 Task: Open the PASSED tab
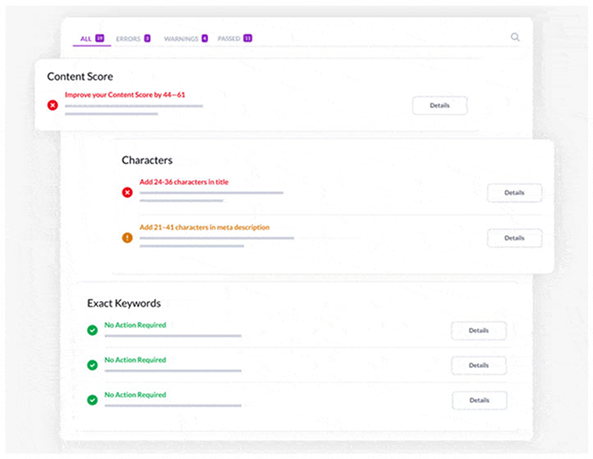click(x=234, y=38)
